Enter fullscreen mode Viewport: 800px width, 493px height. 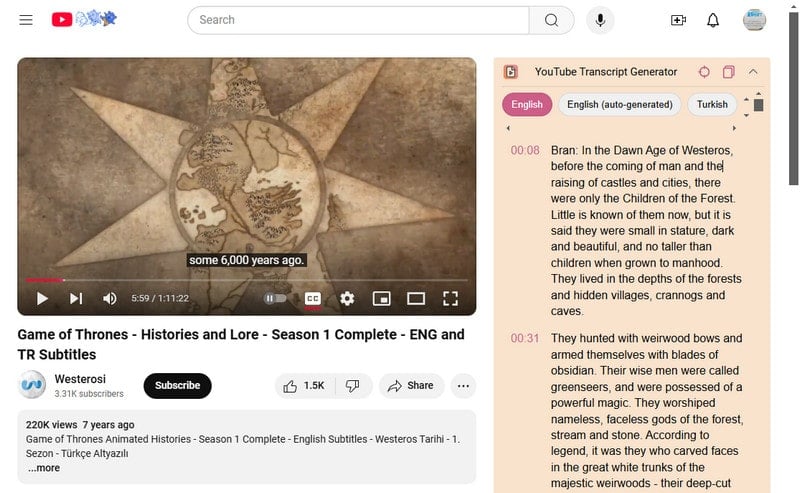tap(450, 299)
